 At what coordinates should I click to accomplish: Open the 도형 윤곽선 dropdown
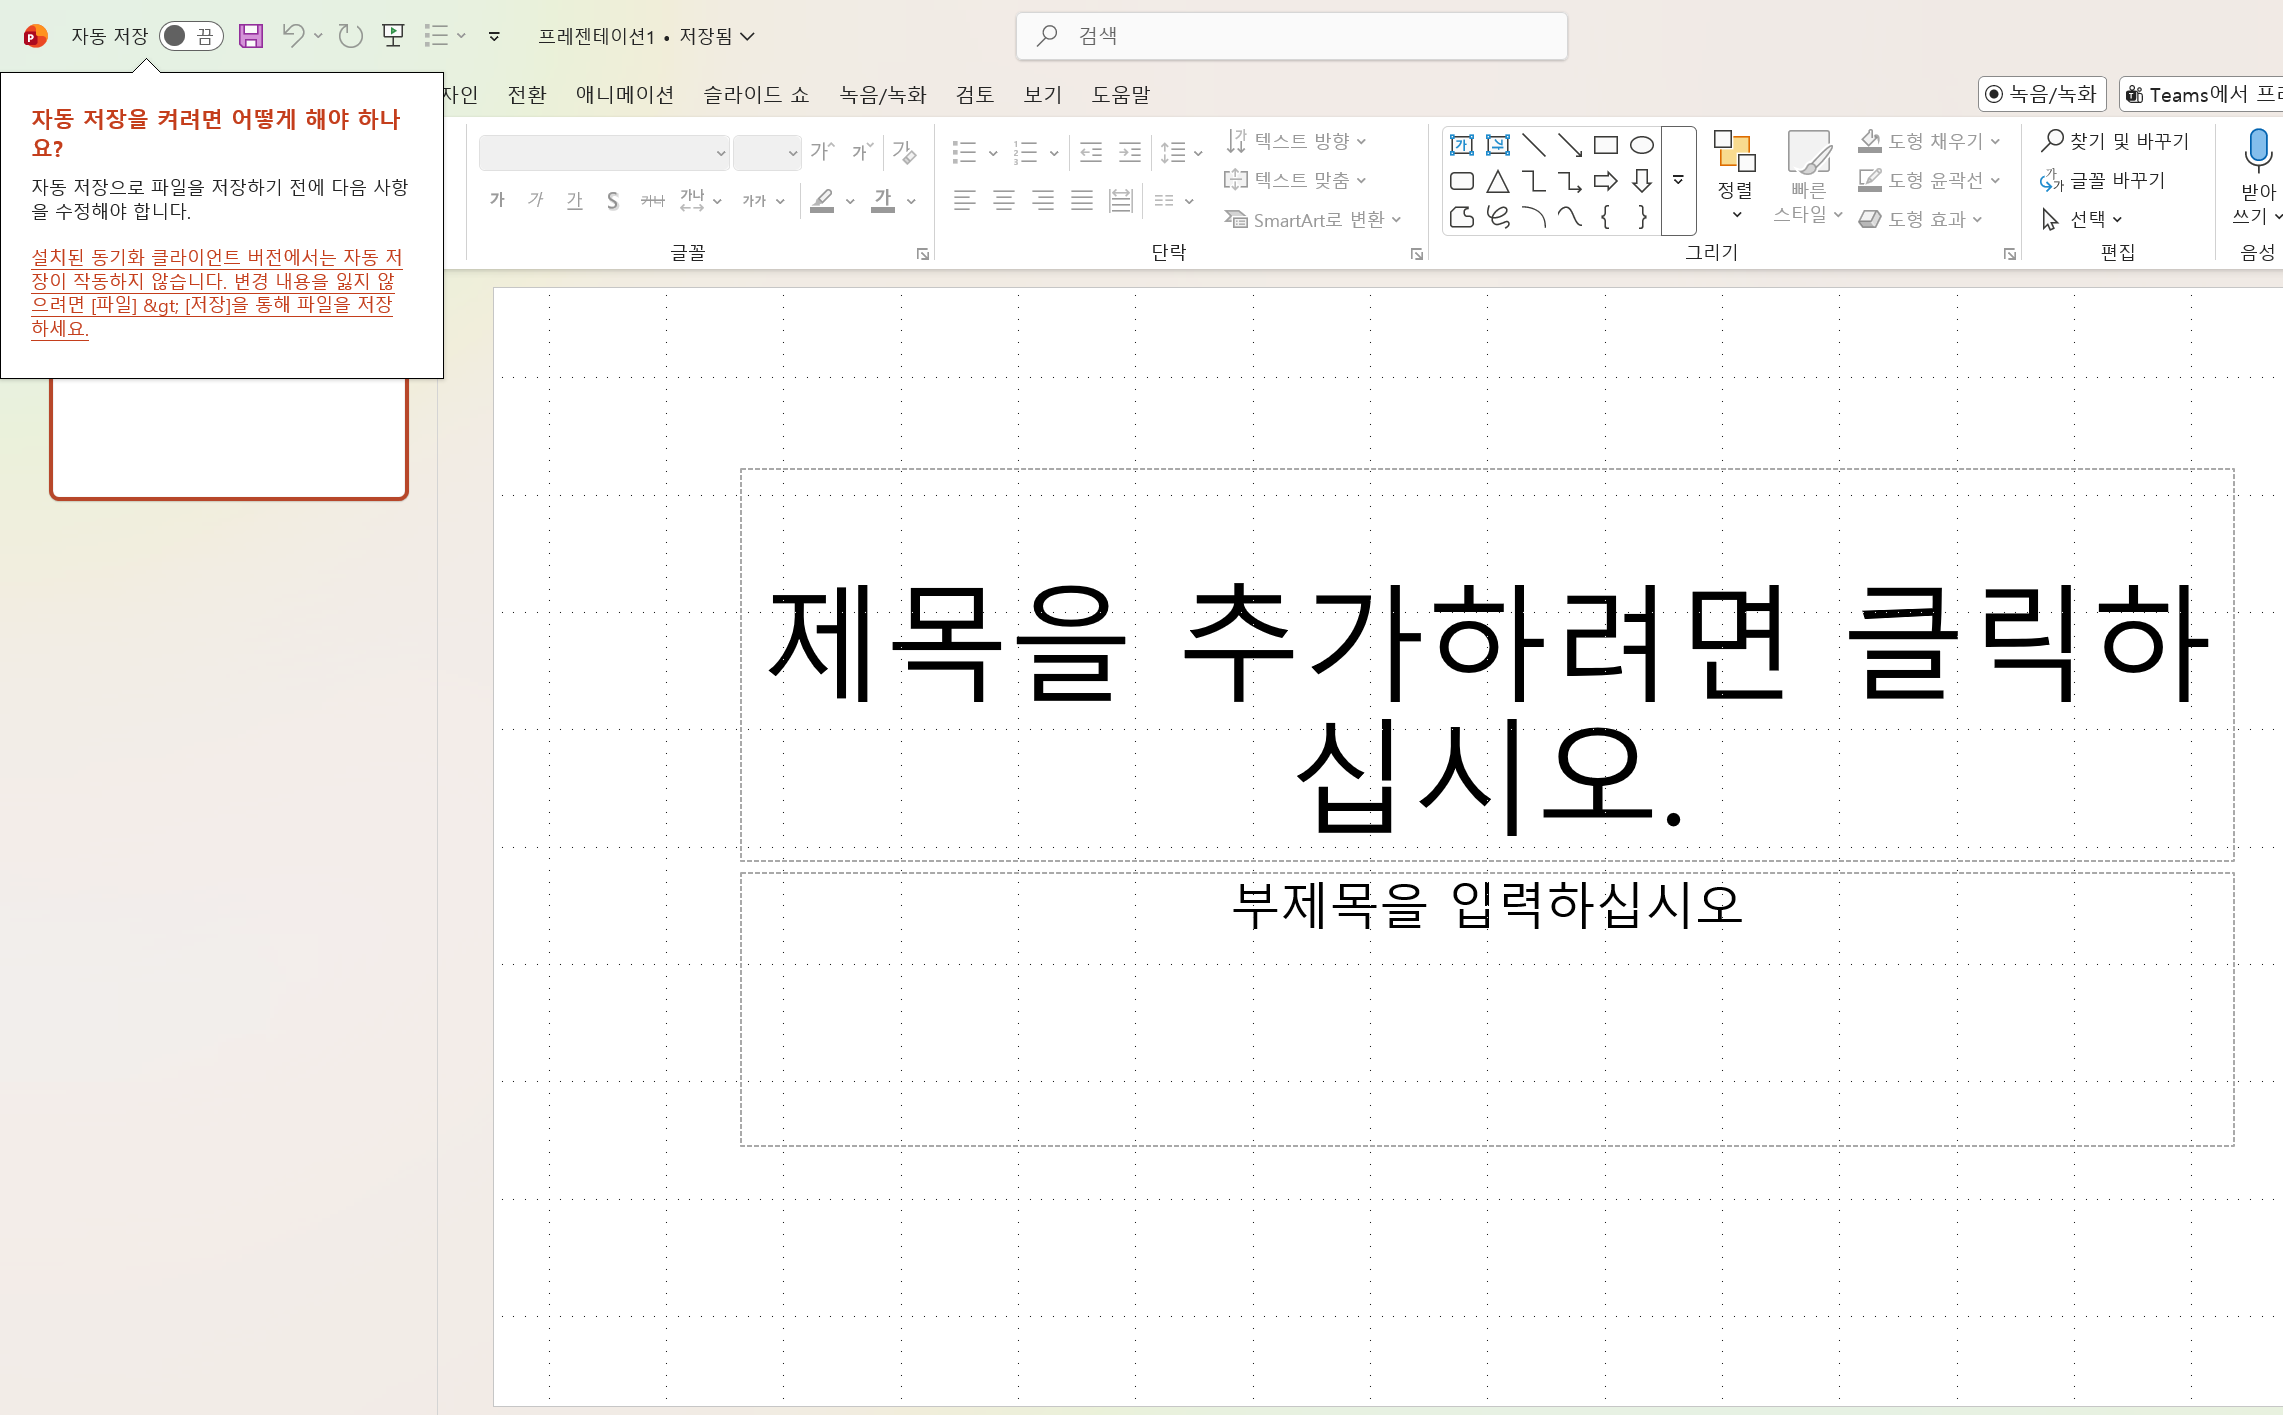pyautogui.click(x=1929, y=180)
